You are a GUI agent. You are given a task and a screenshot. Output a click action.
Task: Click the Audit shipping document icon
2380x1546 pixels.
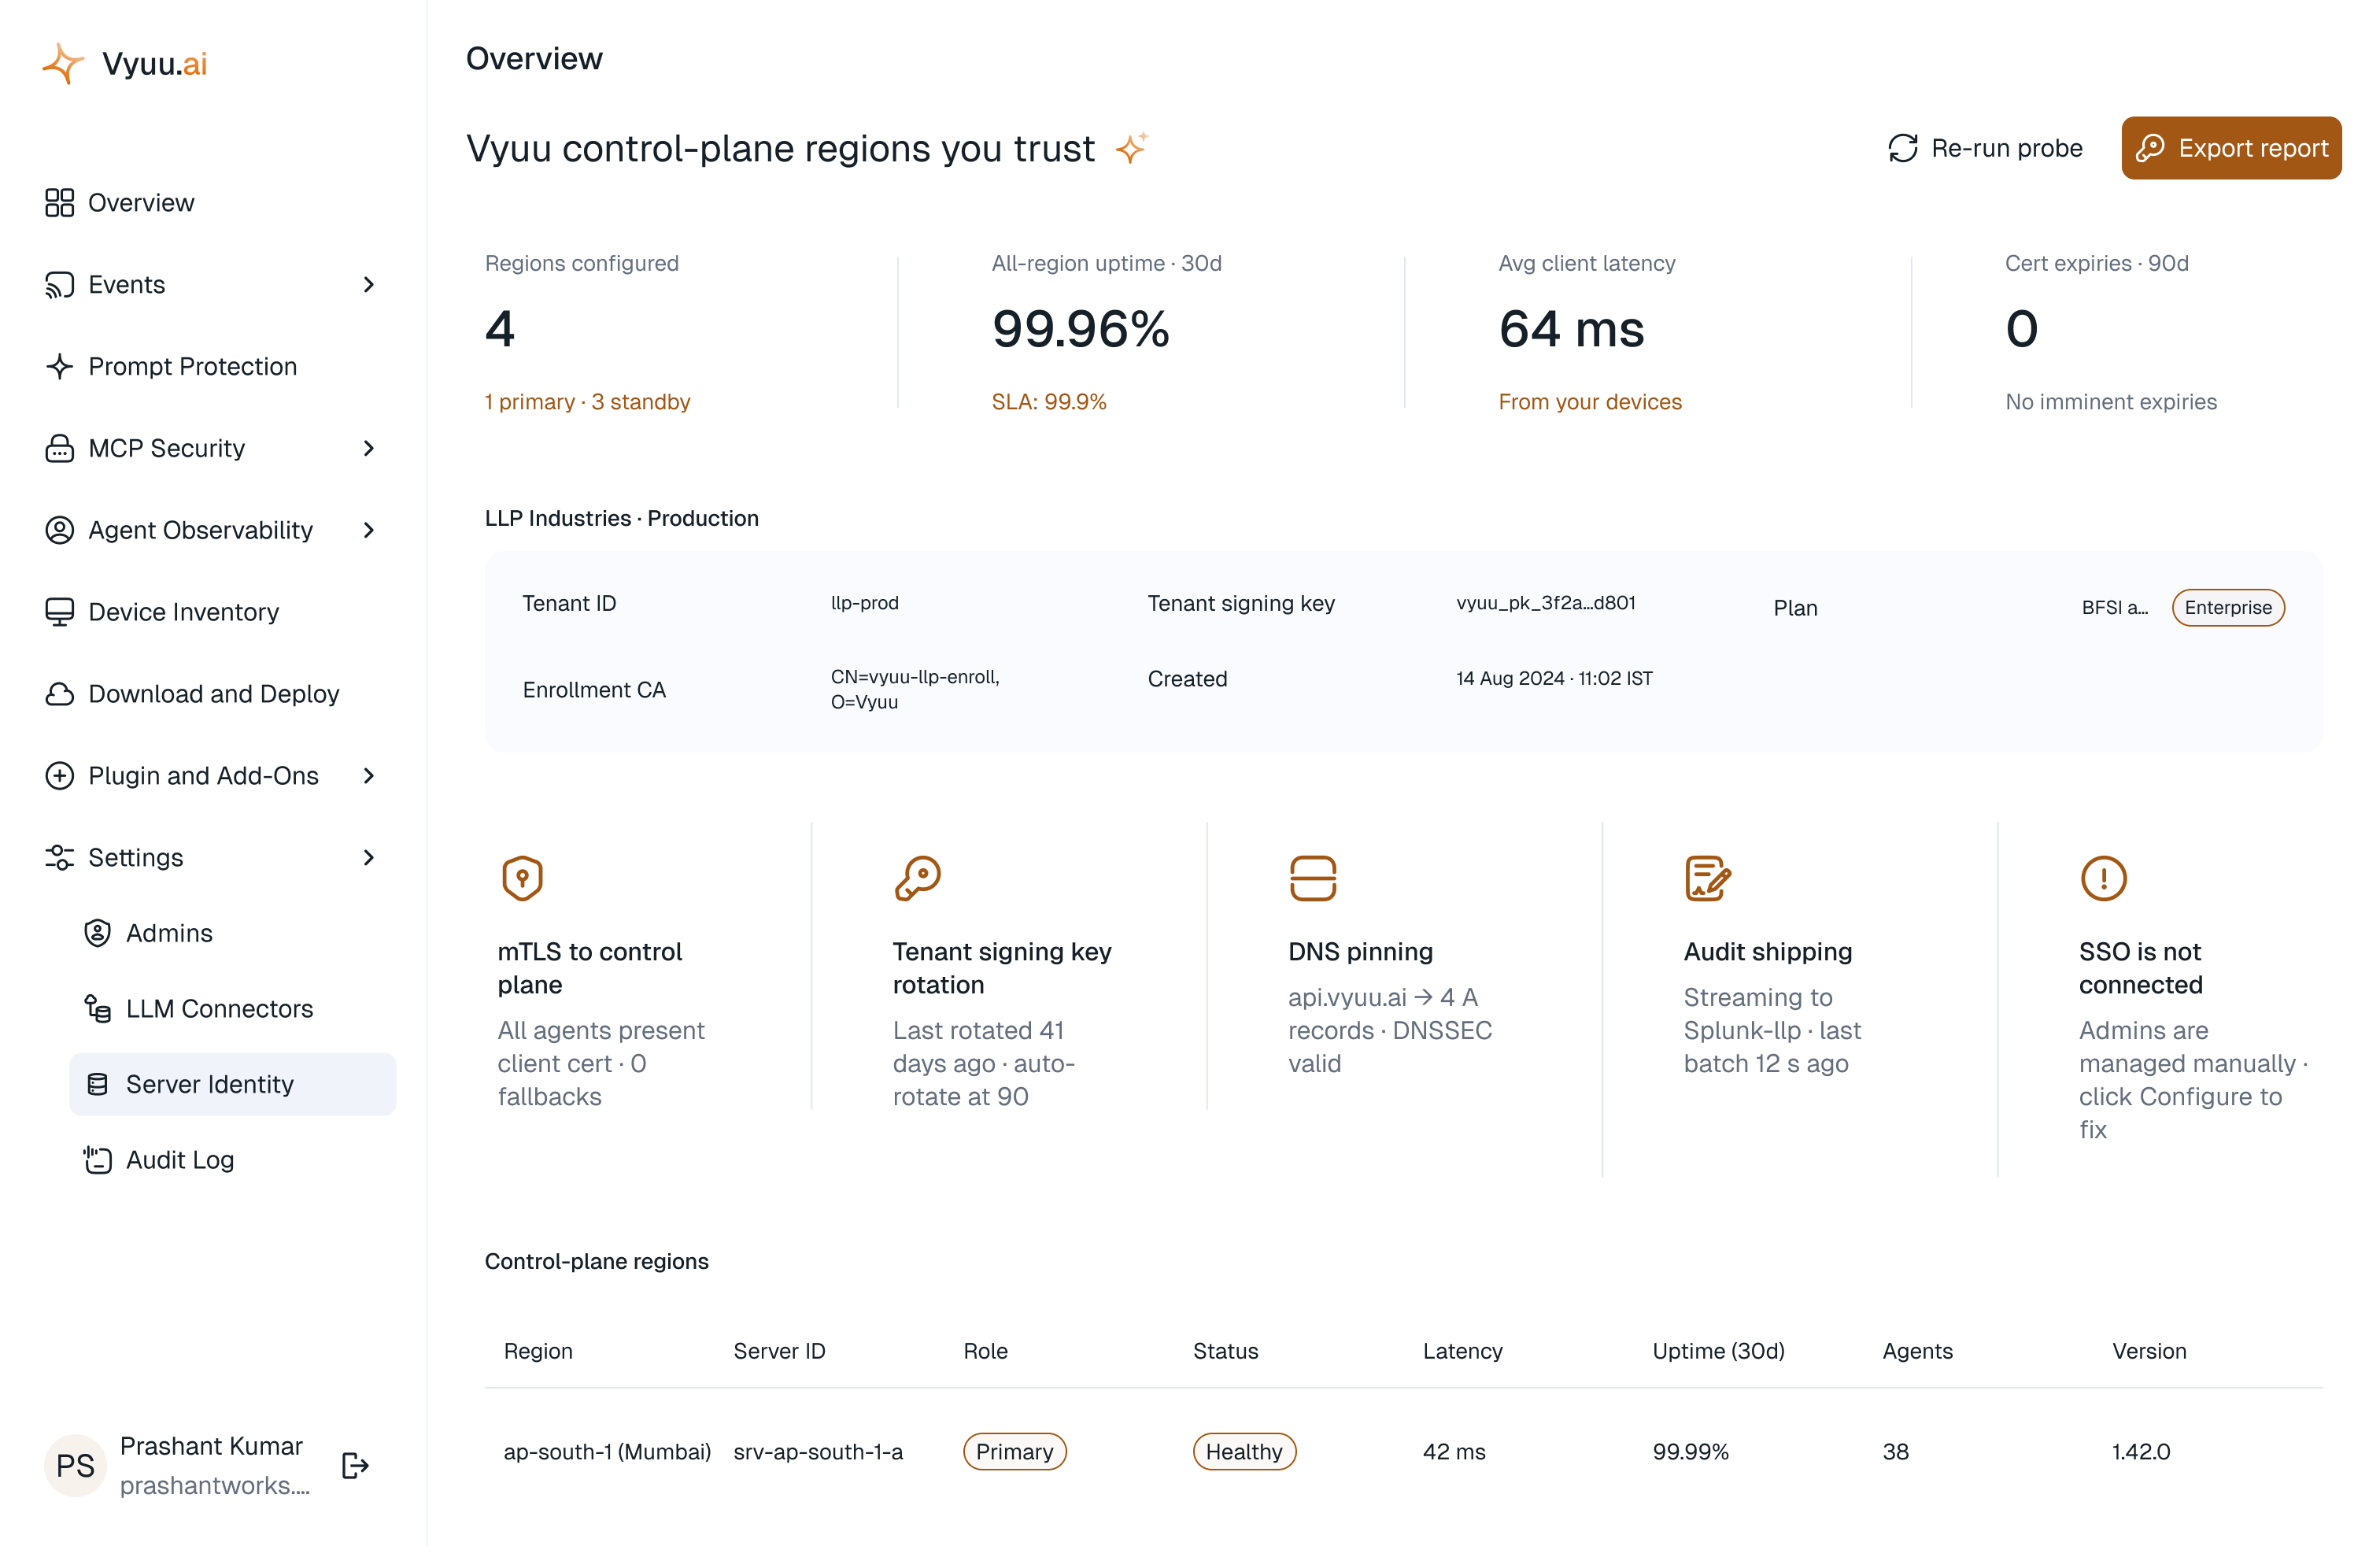coord(1708,879)
